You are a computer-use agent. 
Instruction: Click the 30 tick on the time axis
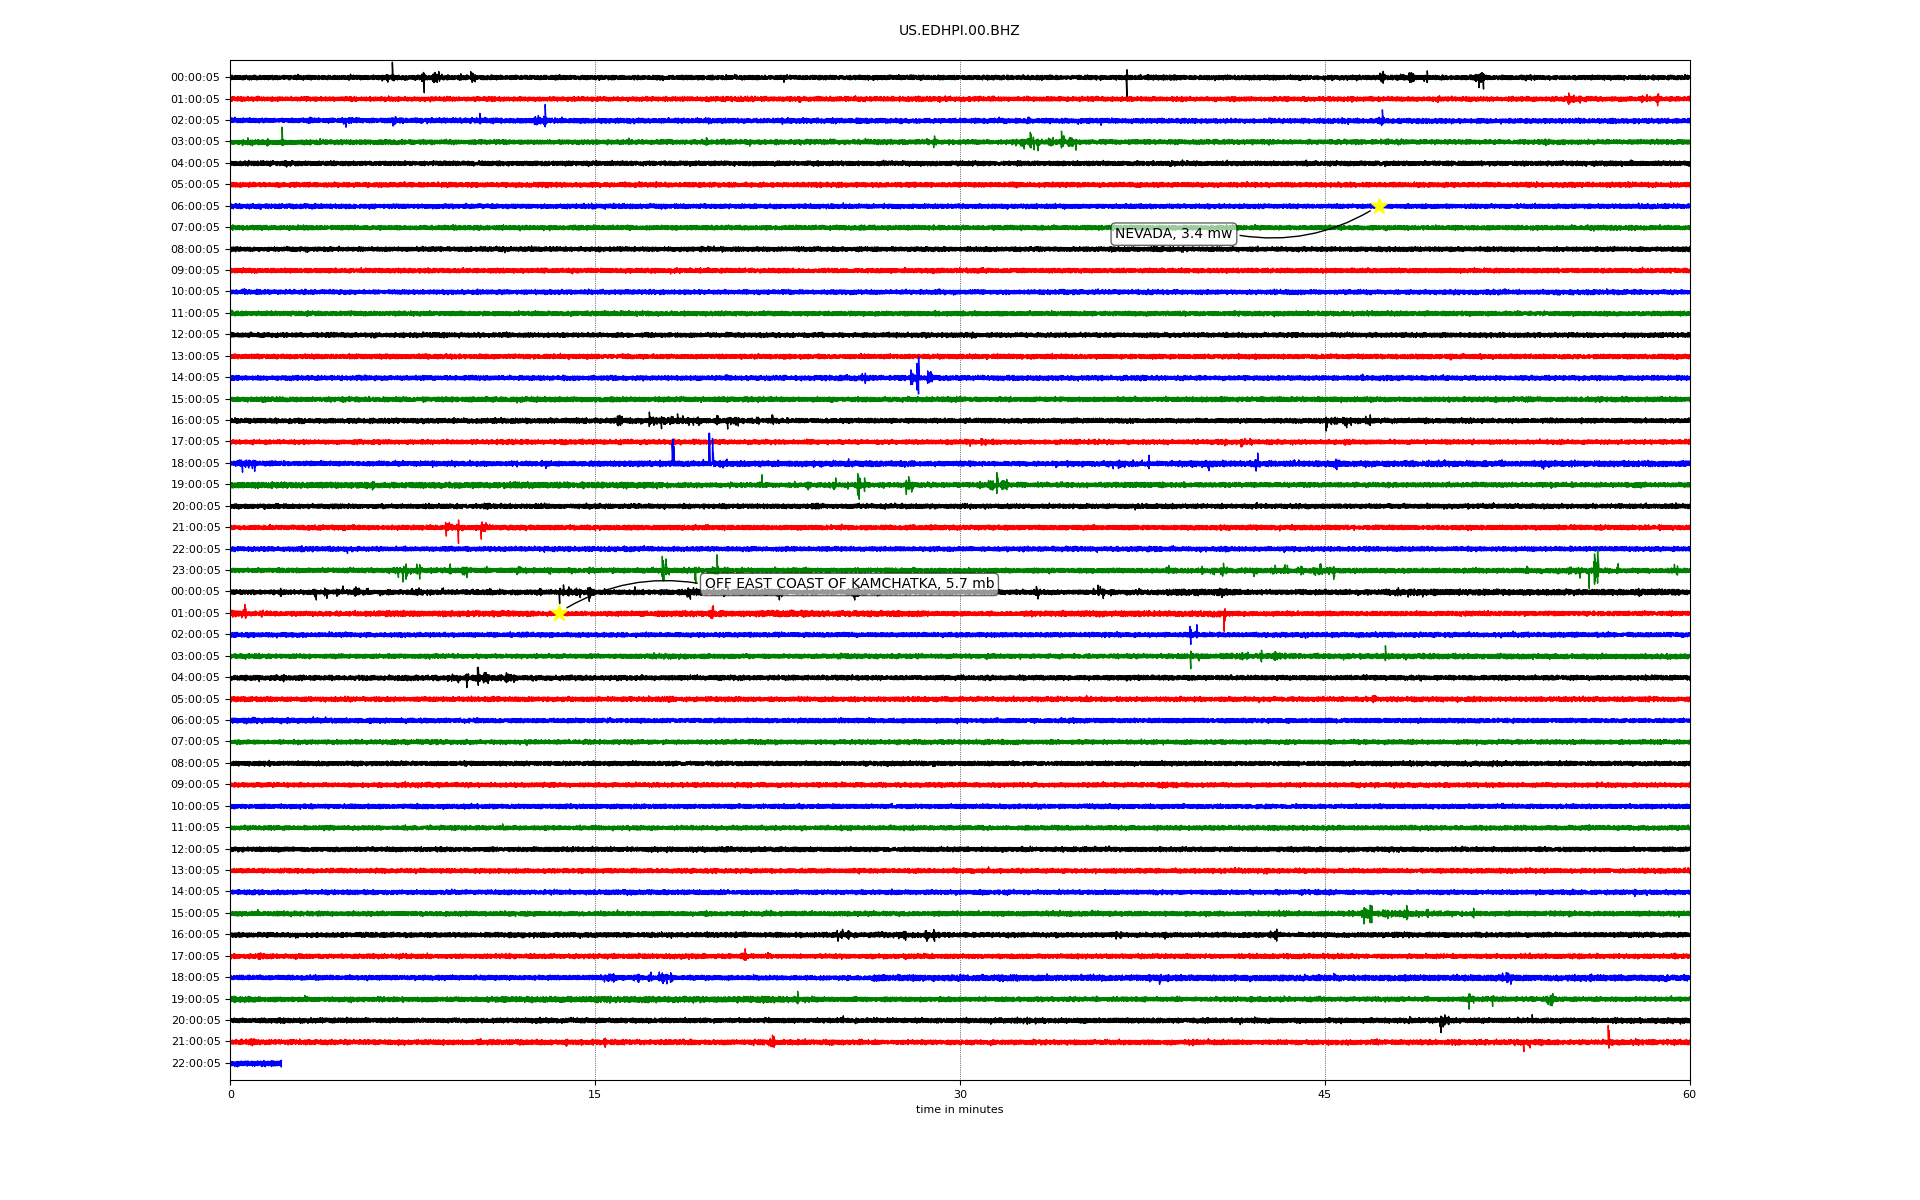coord(960,1094)
